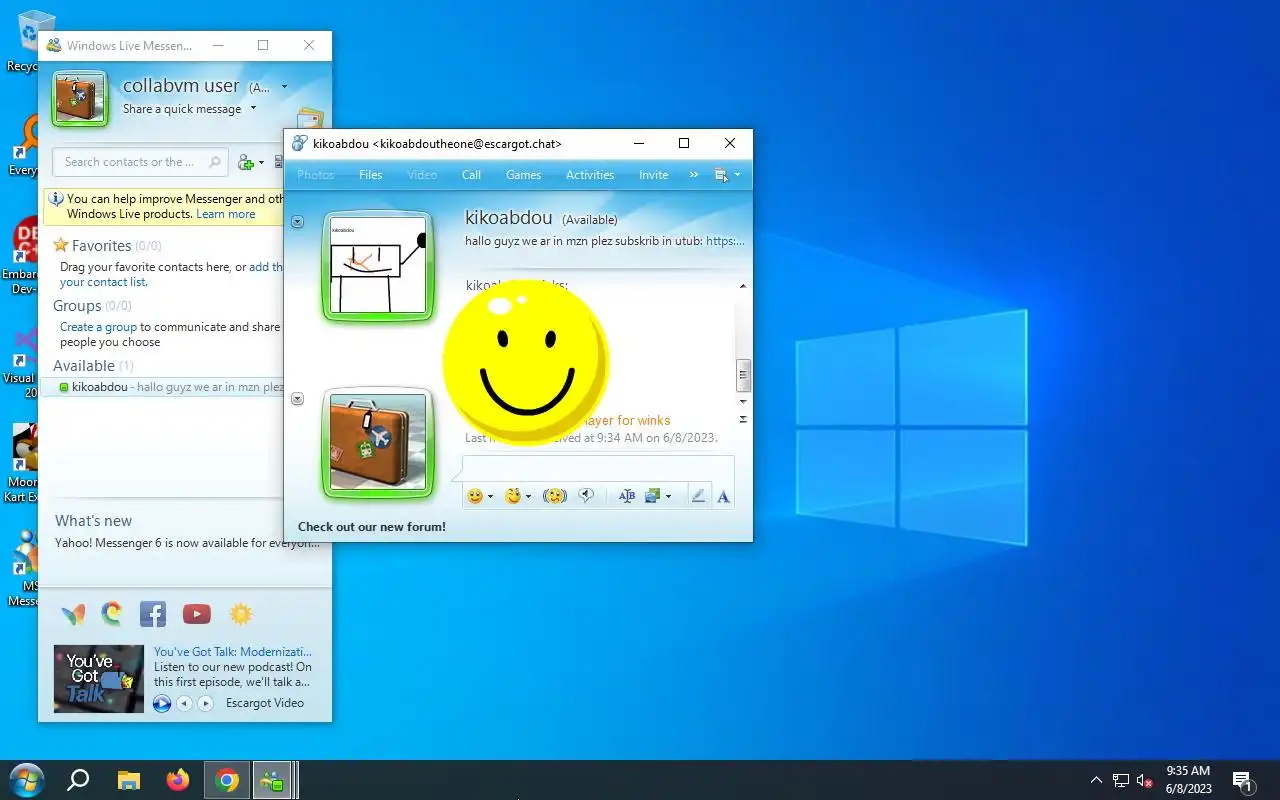Image resolution: width=1280 pixels, height=800 pixels.
Task: Open the change font icon
Action: click(x=627, y=496)
